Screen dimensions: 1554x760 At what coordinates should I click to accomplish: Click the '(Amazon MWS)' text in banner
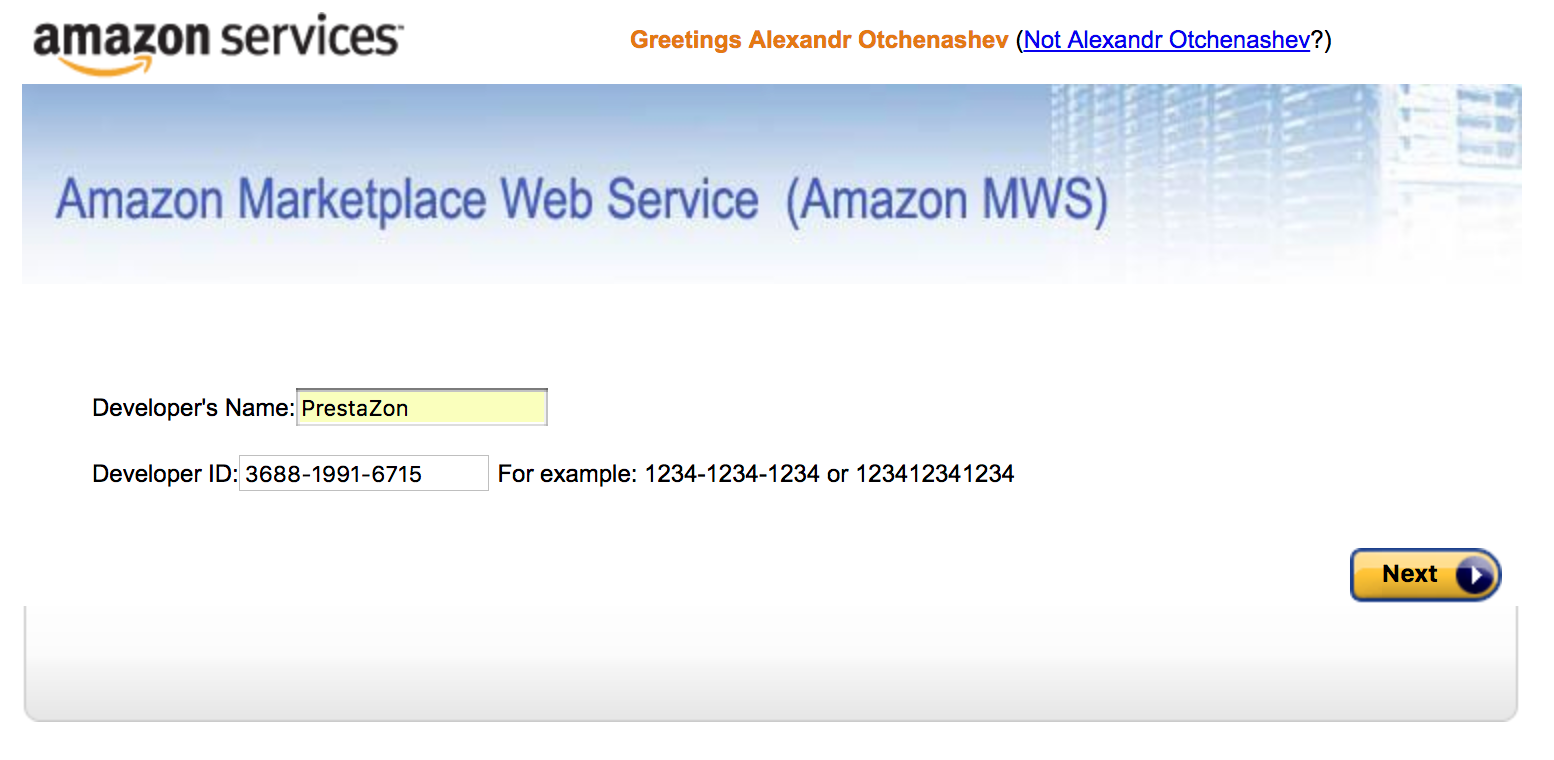pyautogui.click(x=947, y=200)
